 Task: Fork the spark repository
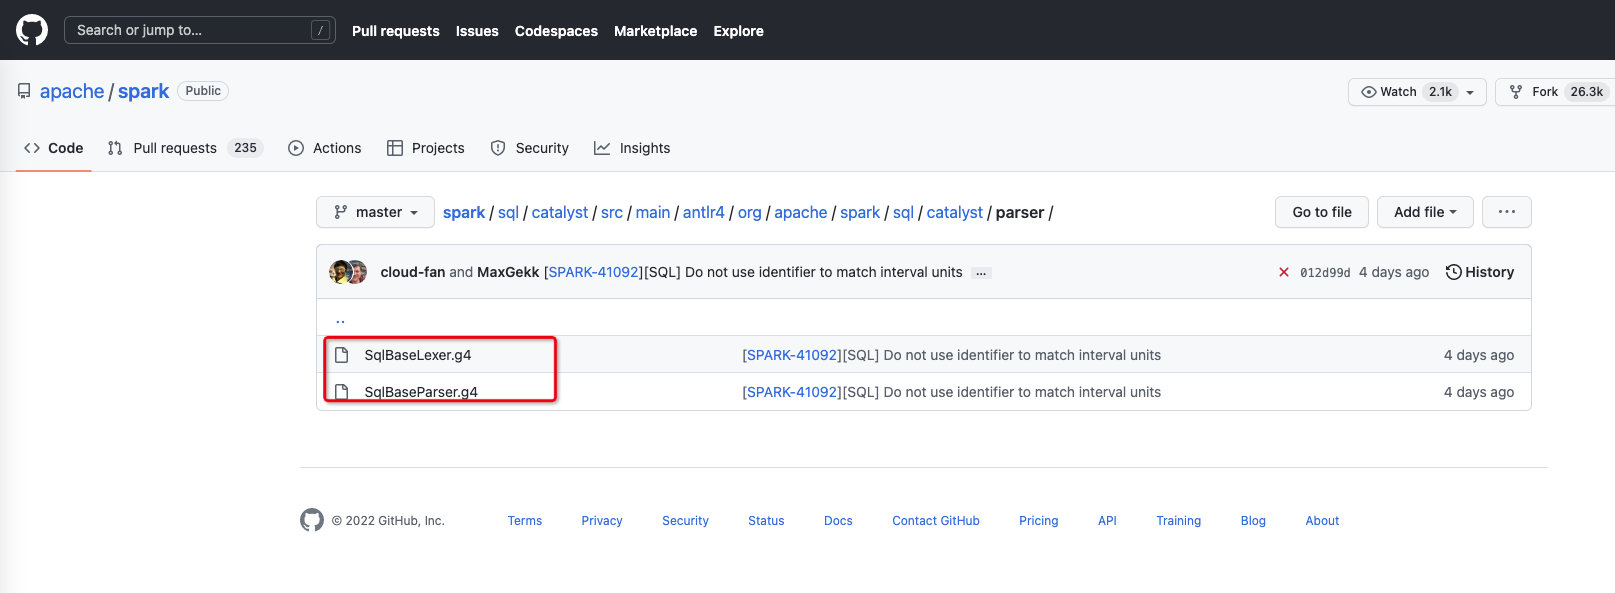click(x=1534, y=92)
